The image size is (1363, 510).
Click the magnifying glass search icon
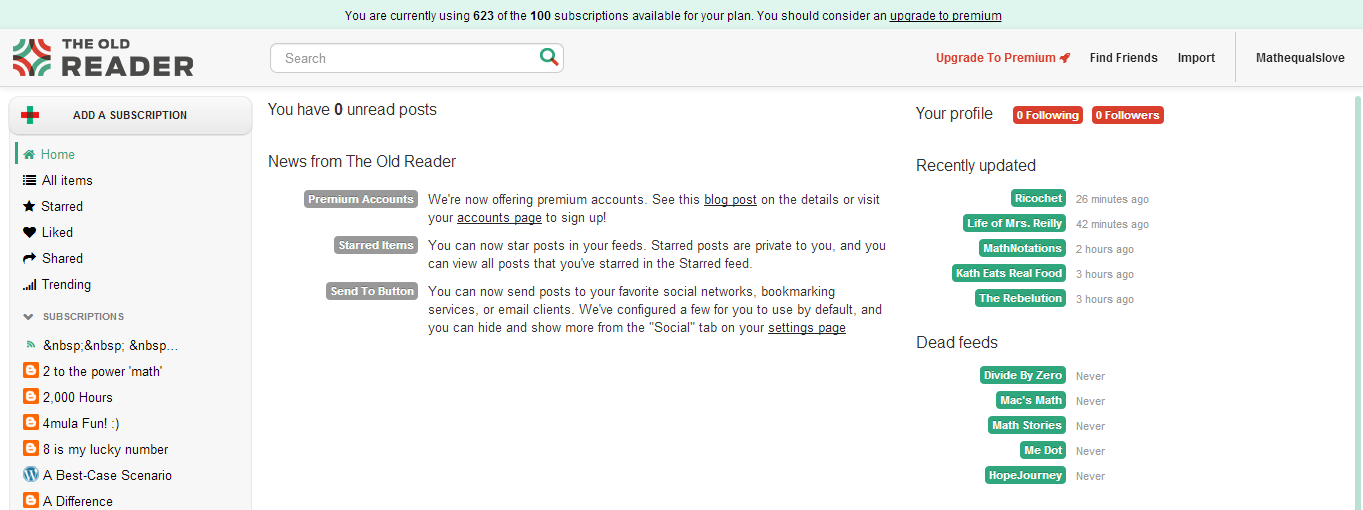(x=548, y=57)
